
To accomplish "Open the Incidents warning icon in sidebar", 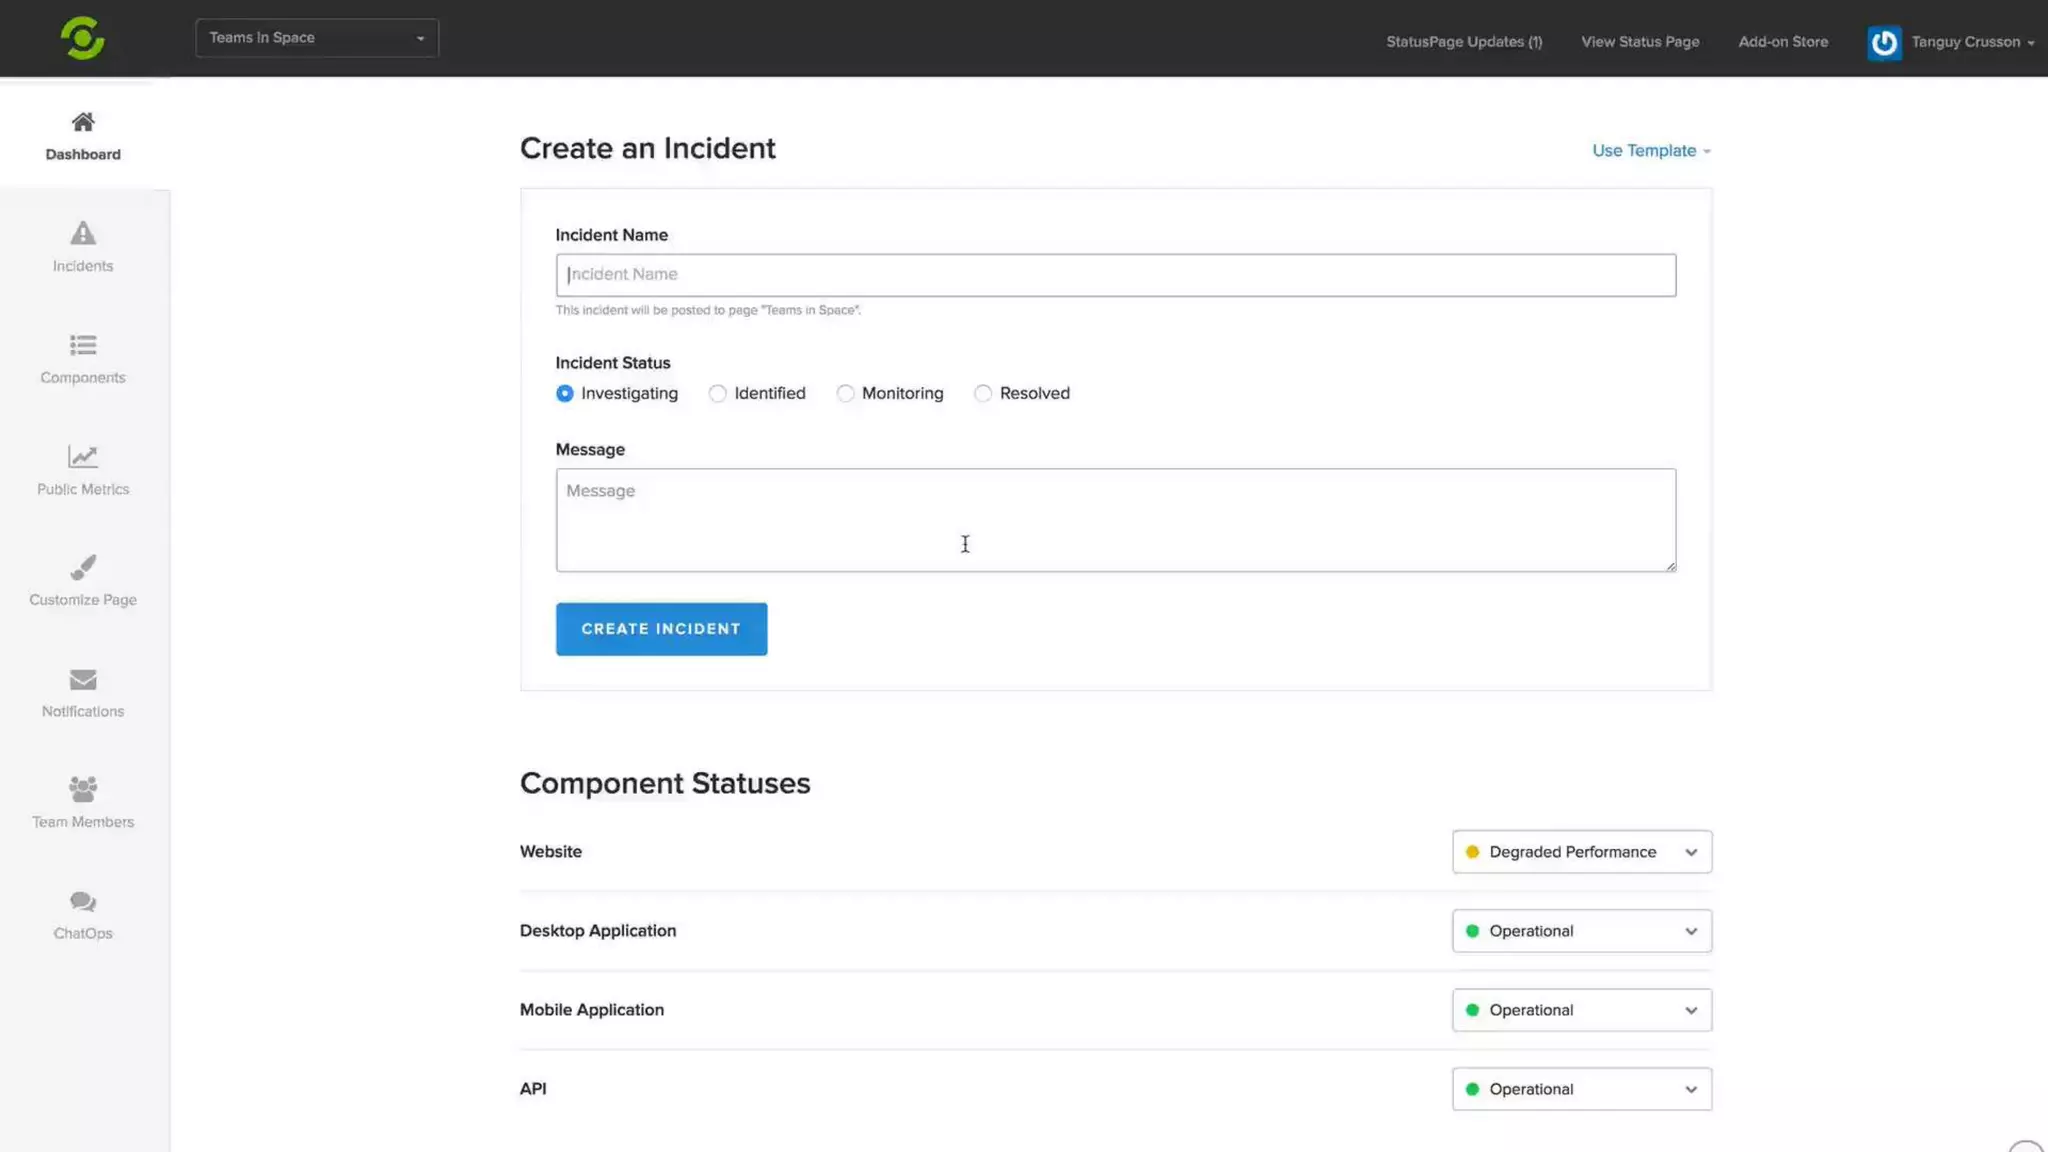I will [83, 234].
